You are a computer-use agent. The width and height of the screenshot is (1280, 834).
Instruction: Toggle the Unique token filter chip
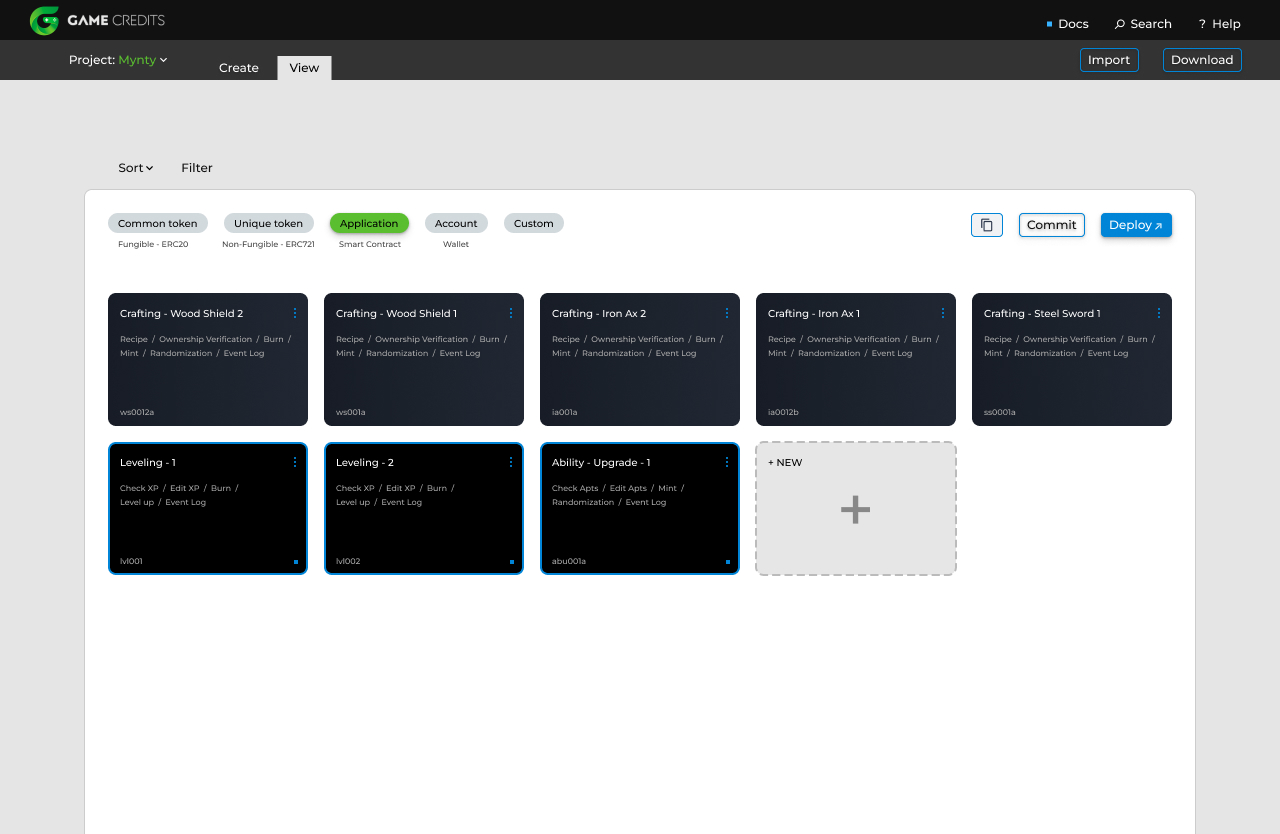point(268,223)
